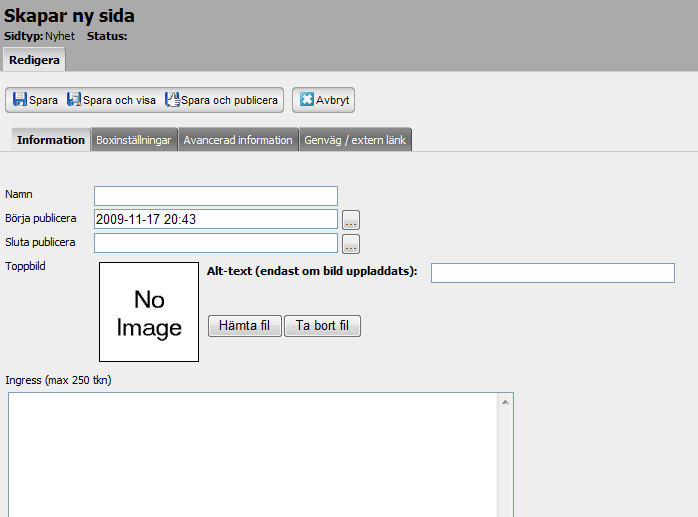Click the 'Status:' label
The height and width of the screenshot is (517, 698).
pos(107,36)
